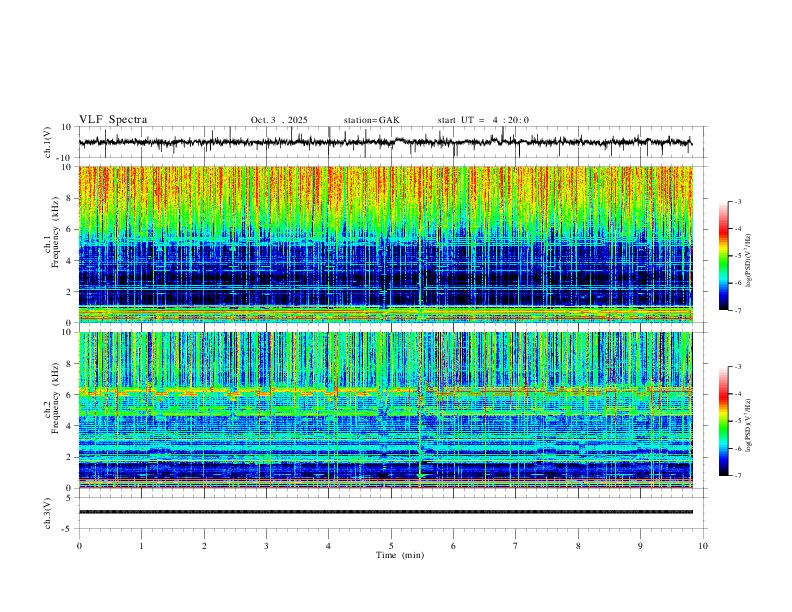Select the date text "Oct. 3 , 2025"
The width and height of the screenshot is (792, 612).
279,120
